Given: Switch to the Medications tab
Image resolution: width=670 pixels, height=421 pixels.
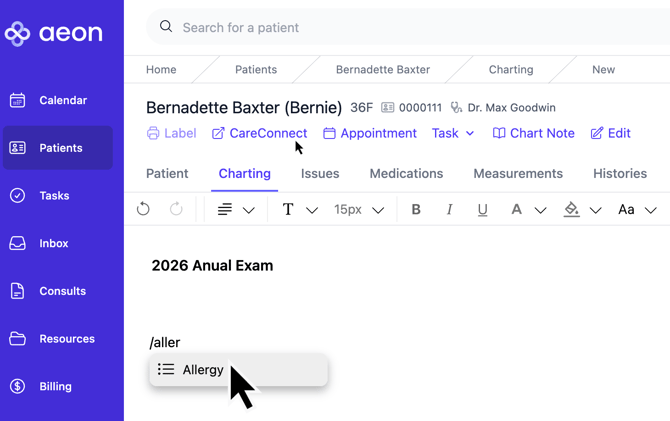Looking at the screenshot, I should [406, 173].
